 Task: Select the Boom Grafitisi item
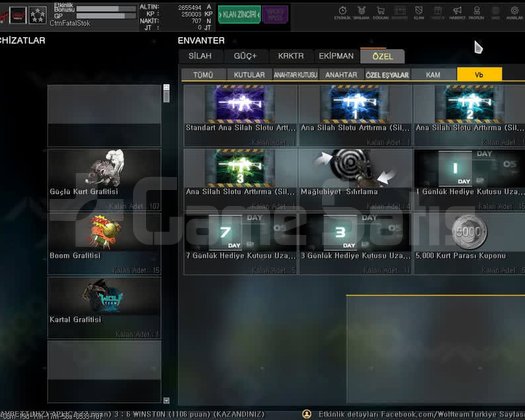click(x=104, y=243)
